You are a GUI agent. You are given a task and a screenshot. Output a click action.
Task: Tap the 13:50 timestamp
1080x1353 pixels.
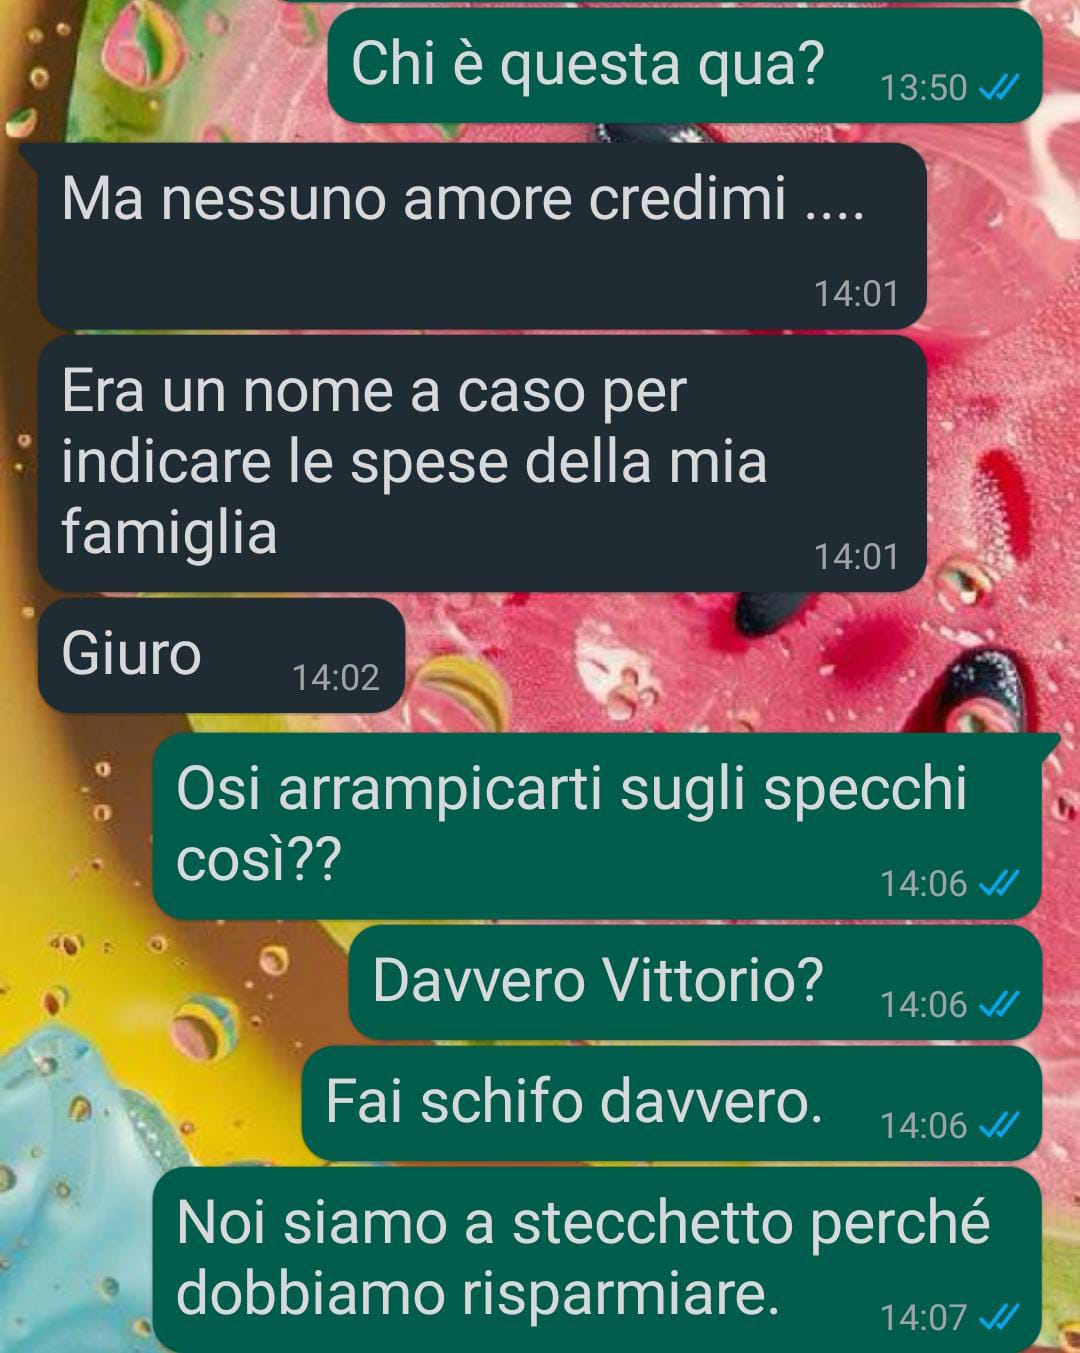click(924, 89)
